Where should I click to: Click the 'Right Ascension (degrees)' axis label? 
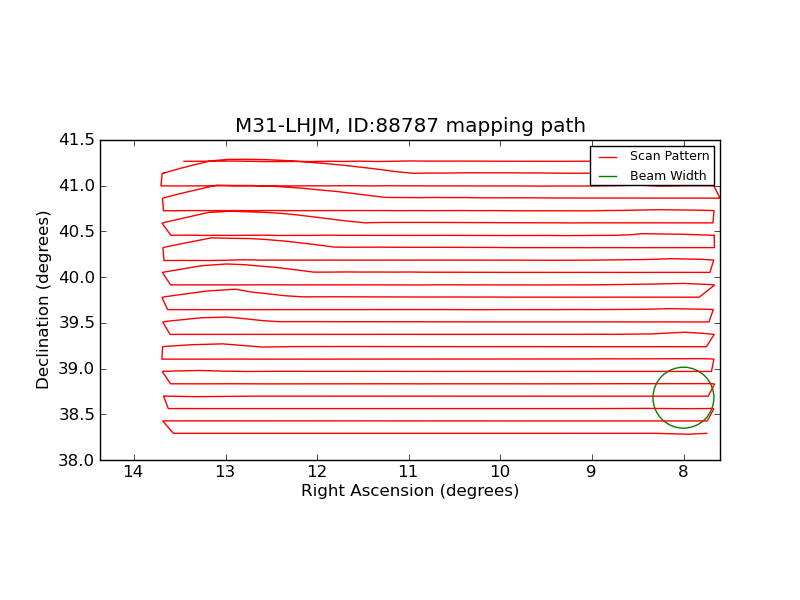tap(410, 491)
